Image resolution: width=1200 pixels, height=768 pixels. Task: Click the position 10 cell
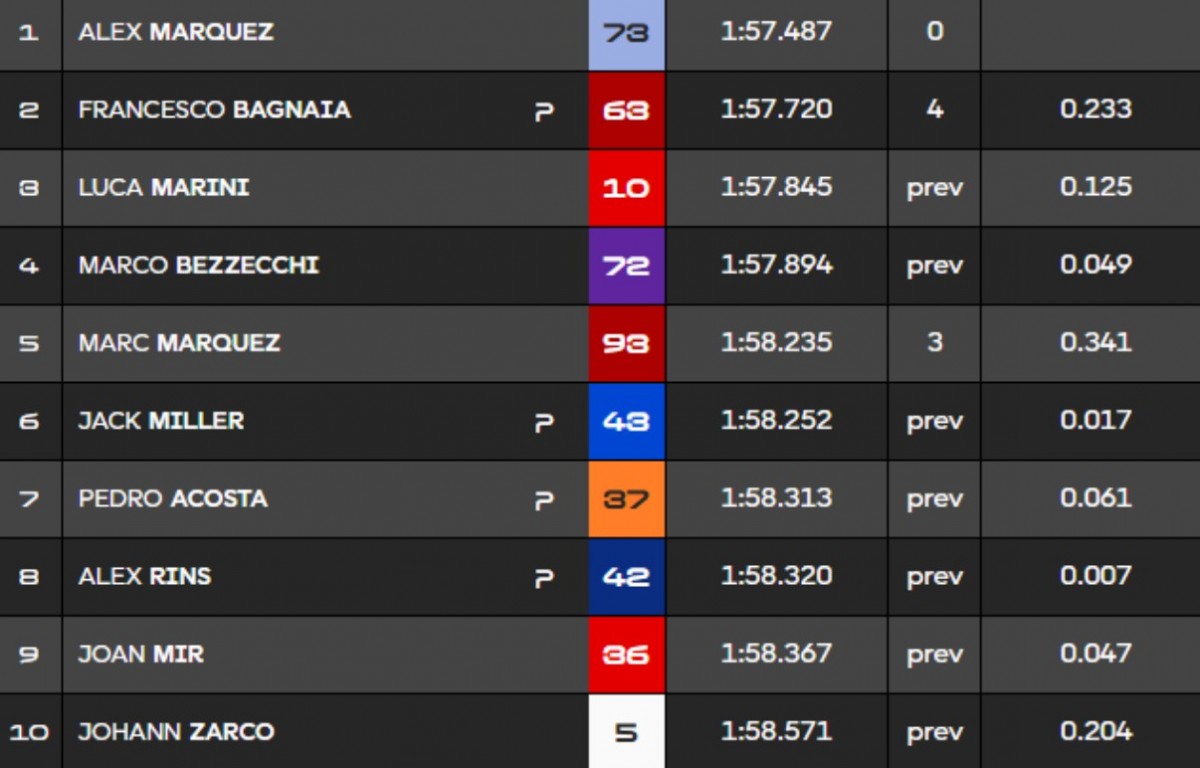point(29,733)
